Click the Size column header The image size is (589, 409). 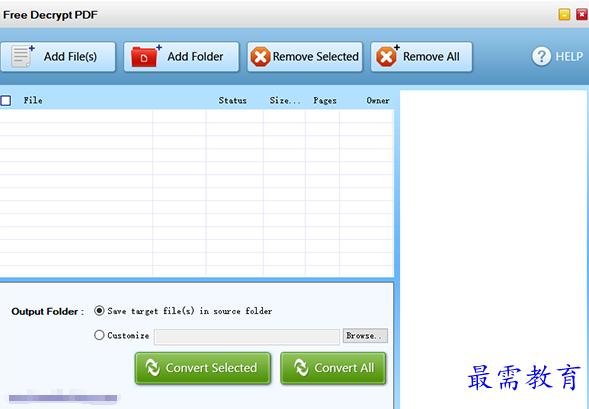pyautogui.click(x=285, y=100)
